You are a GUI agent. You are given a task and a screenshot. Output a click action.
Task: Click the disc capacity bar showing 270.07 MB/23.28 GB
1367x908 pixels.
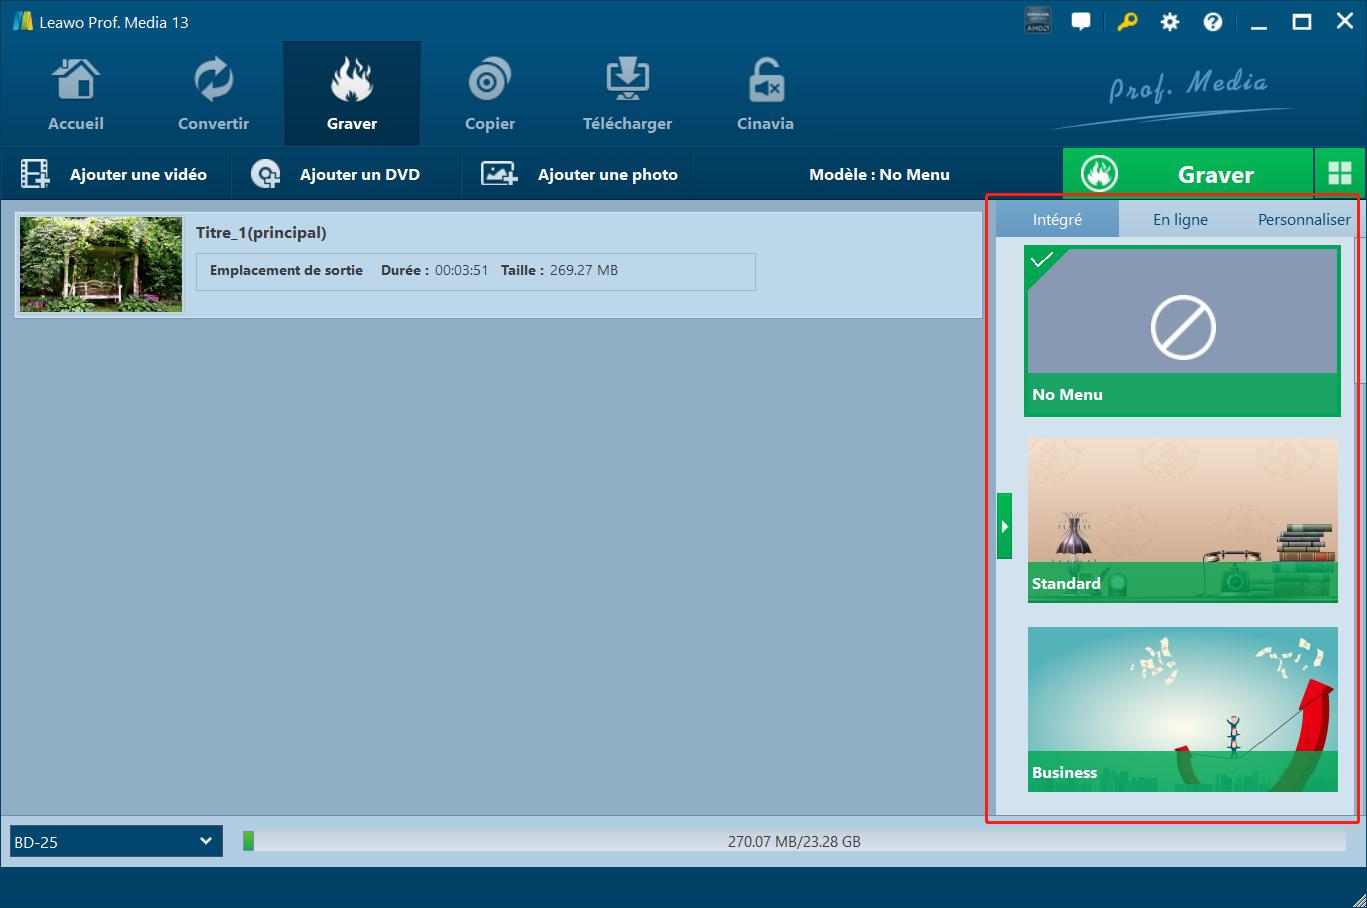pyautogui.click(x=794, y=841)
